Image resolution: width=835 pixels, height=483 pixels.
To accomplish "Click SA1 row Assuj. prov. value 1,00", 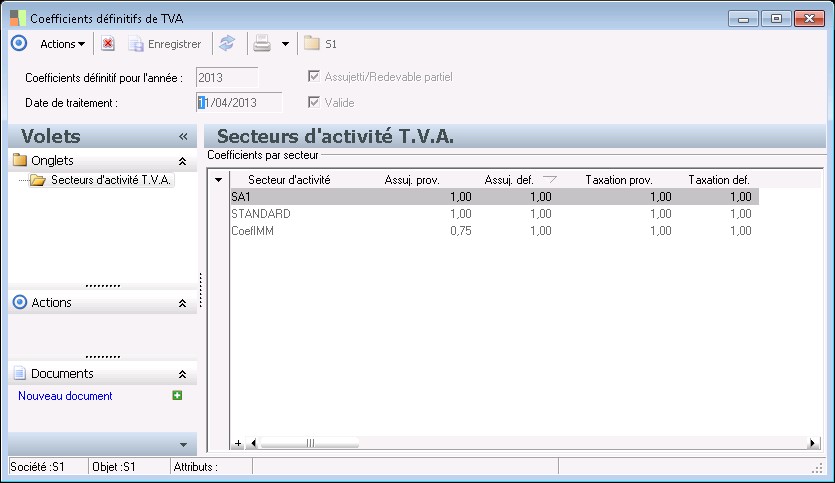I will click(461, 197).
